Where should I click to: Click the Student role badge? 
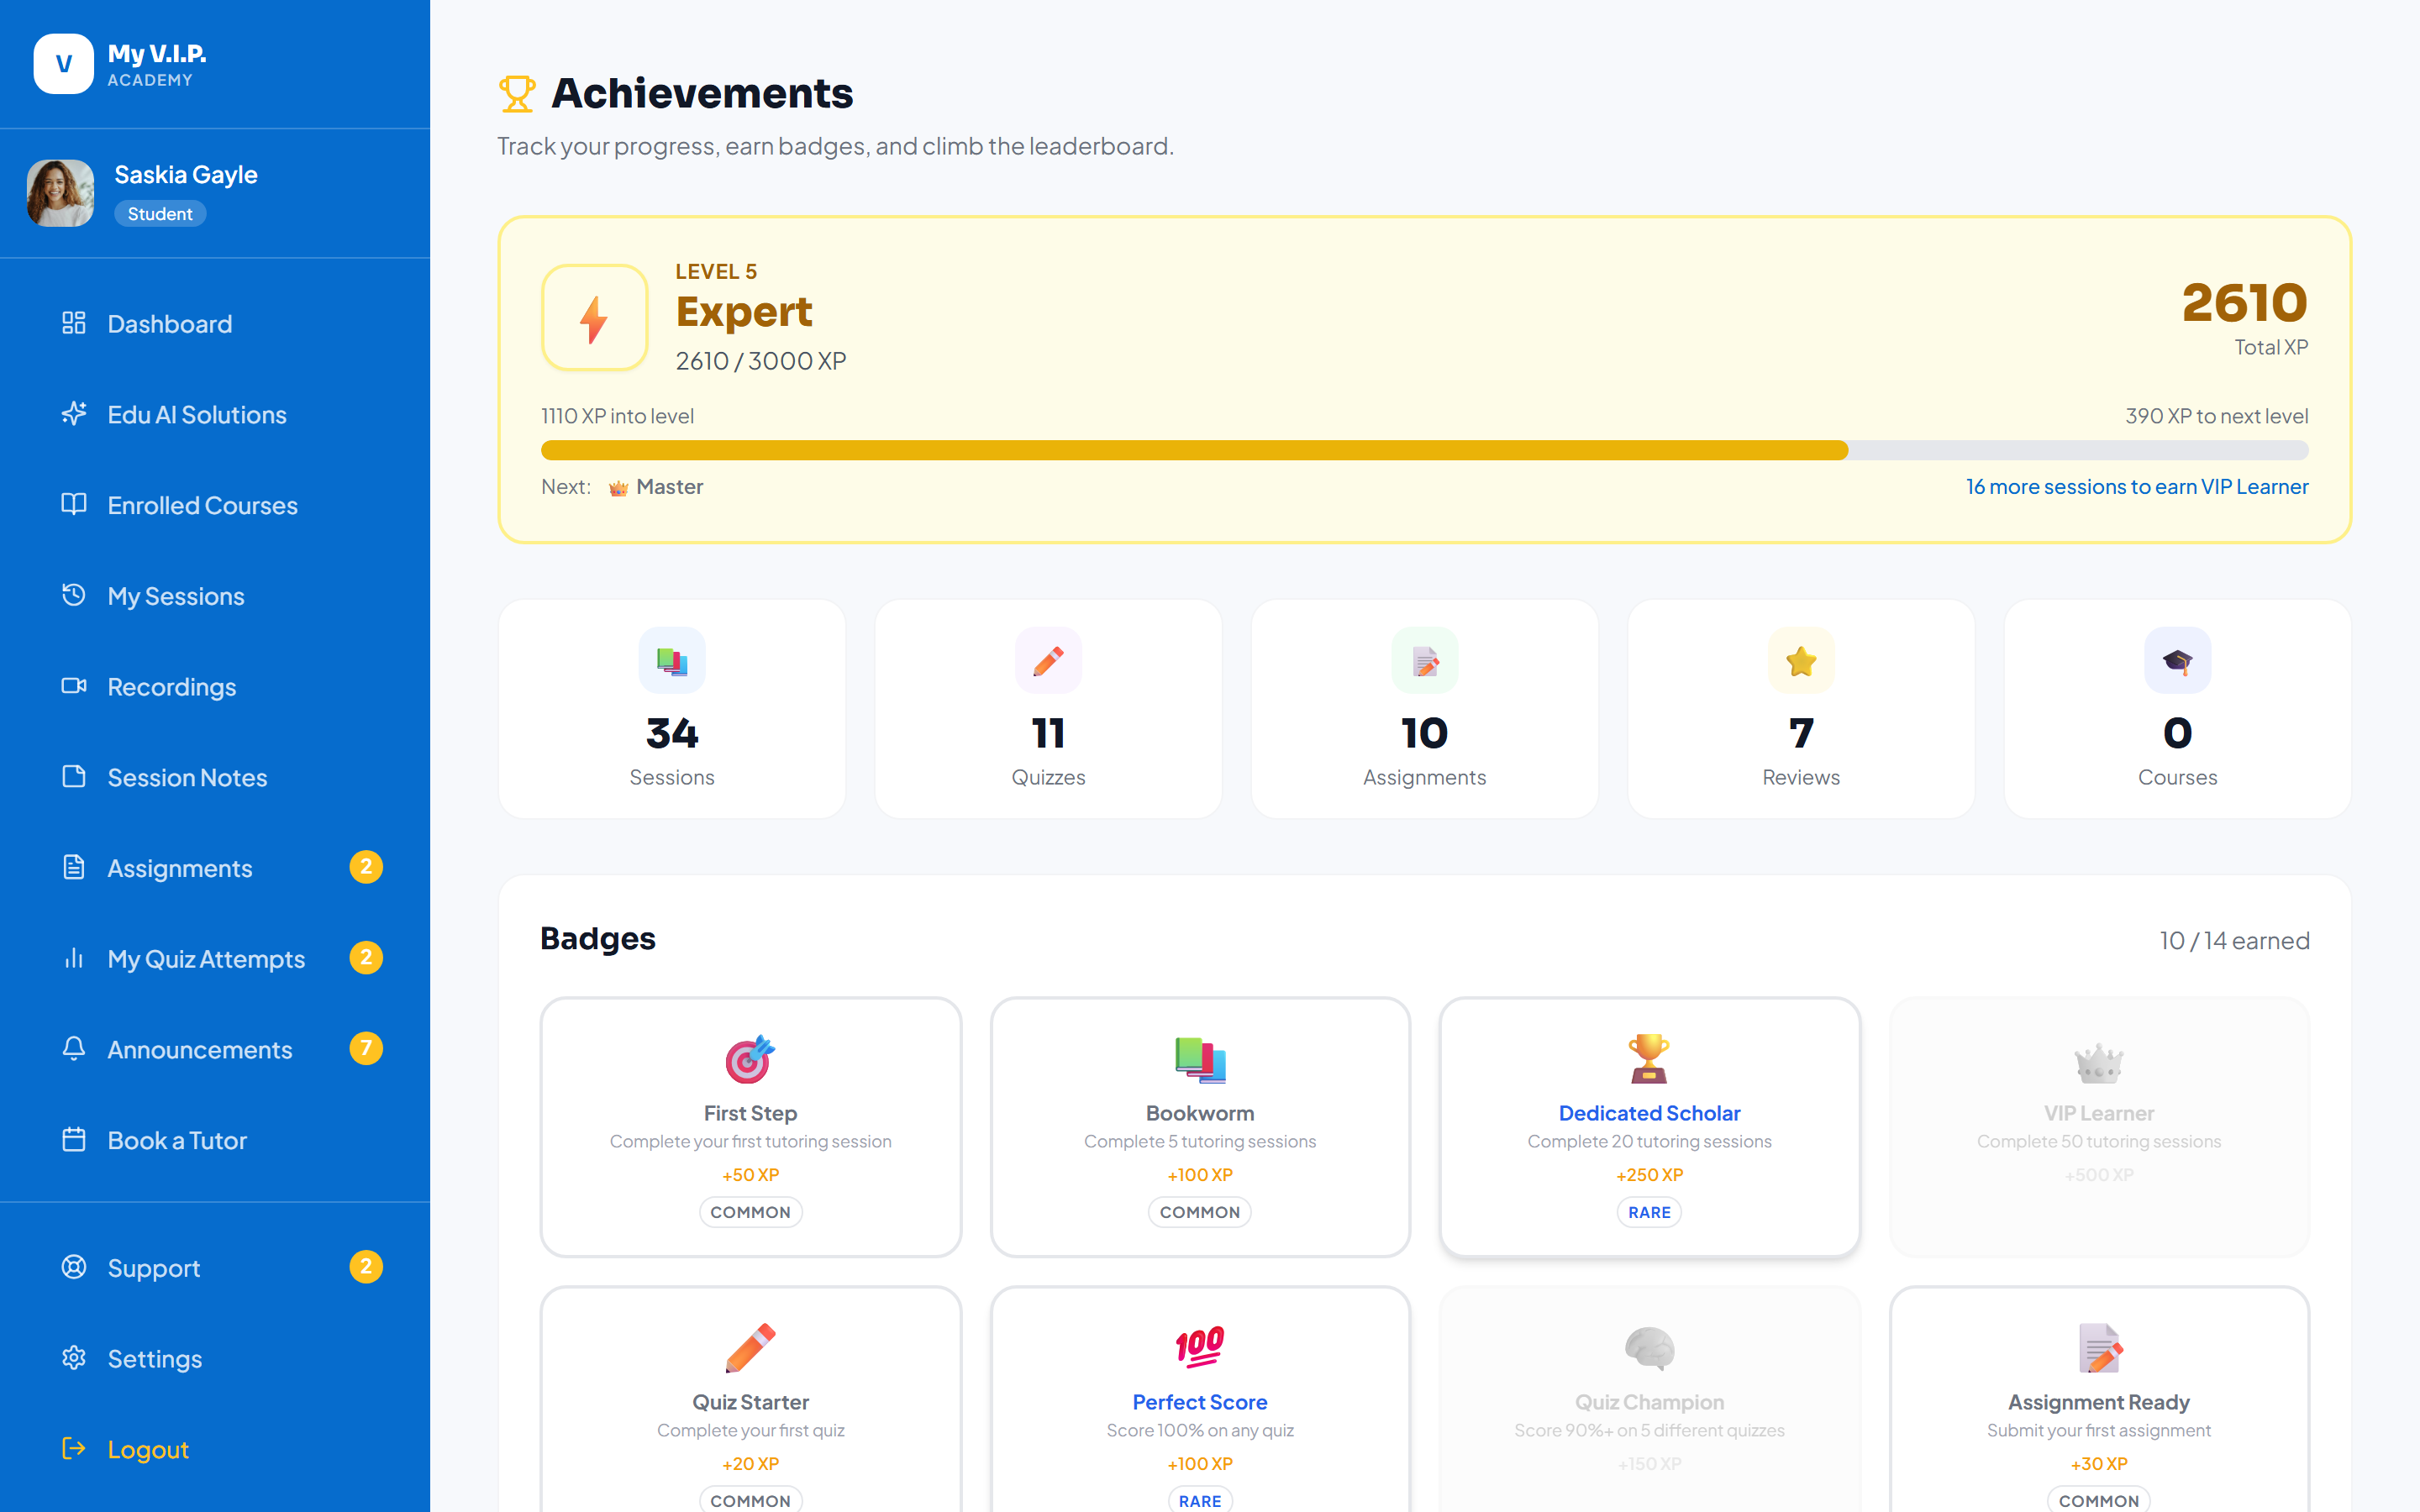160,214
